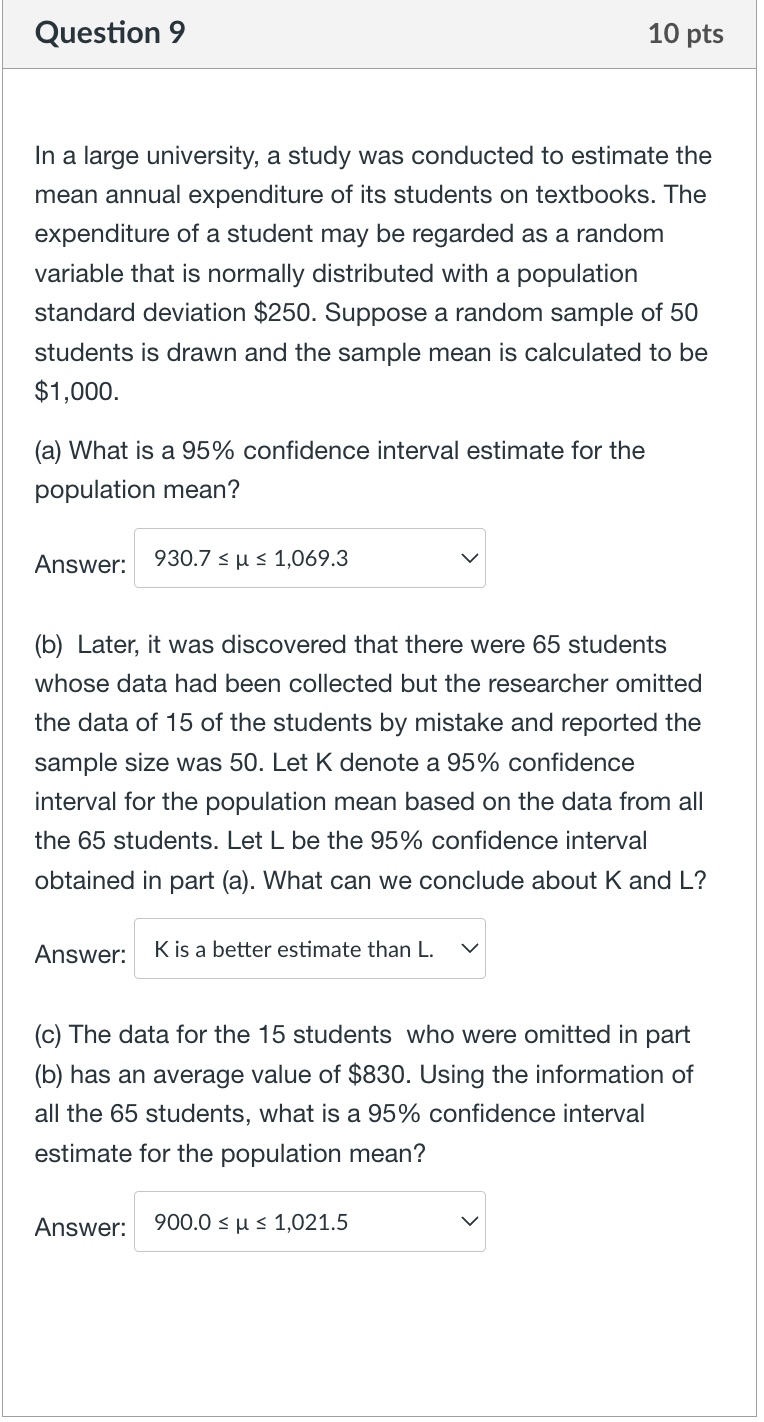This screenshot has width=764, height=1422.
Task: Click the 'Question 9' heading
Action: pyautogui.click(x=110, y=34)
